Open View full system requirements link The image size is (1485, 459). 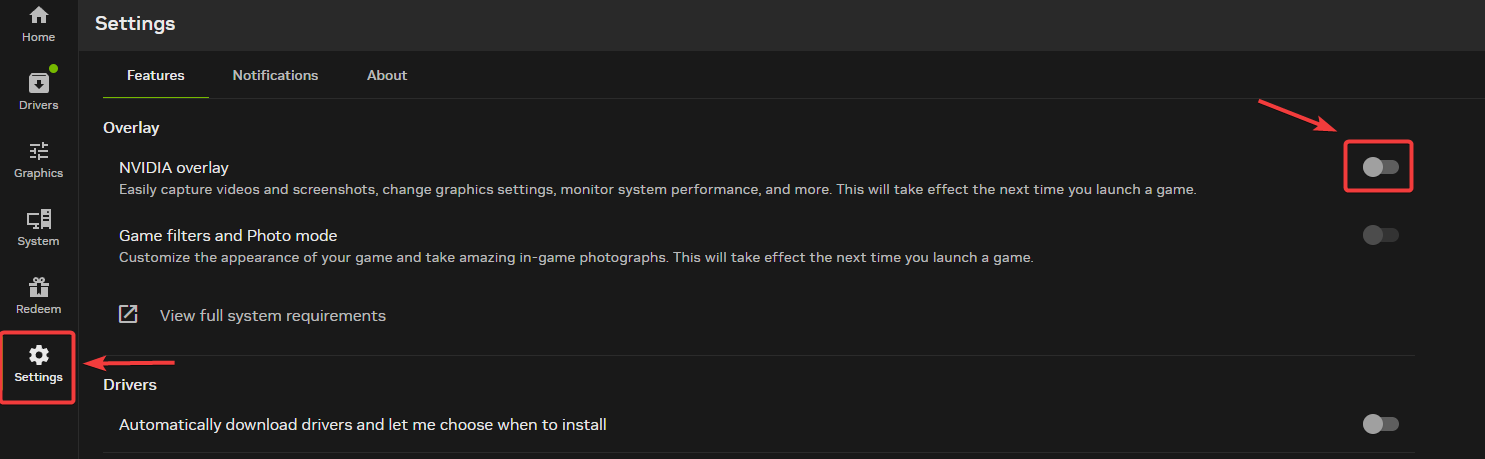pyautogui.click(x=272, y=315)
